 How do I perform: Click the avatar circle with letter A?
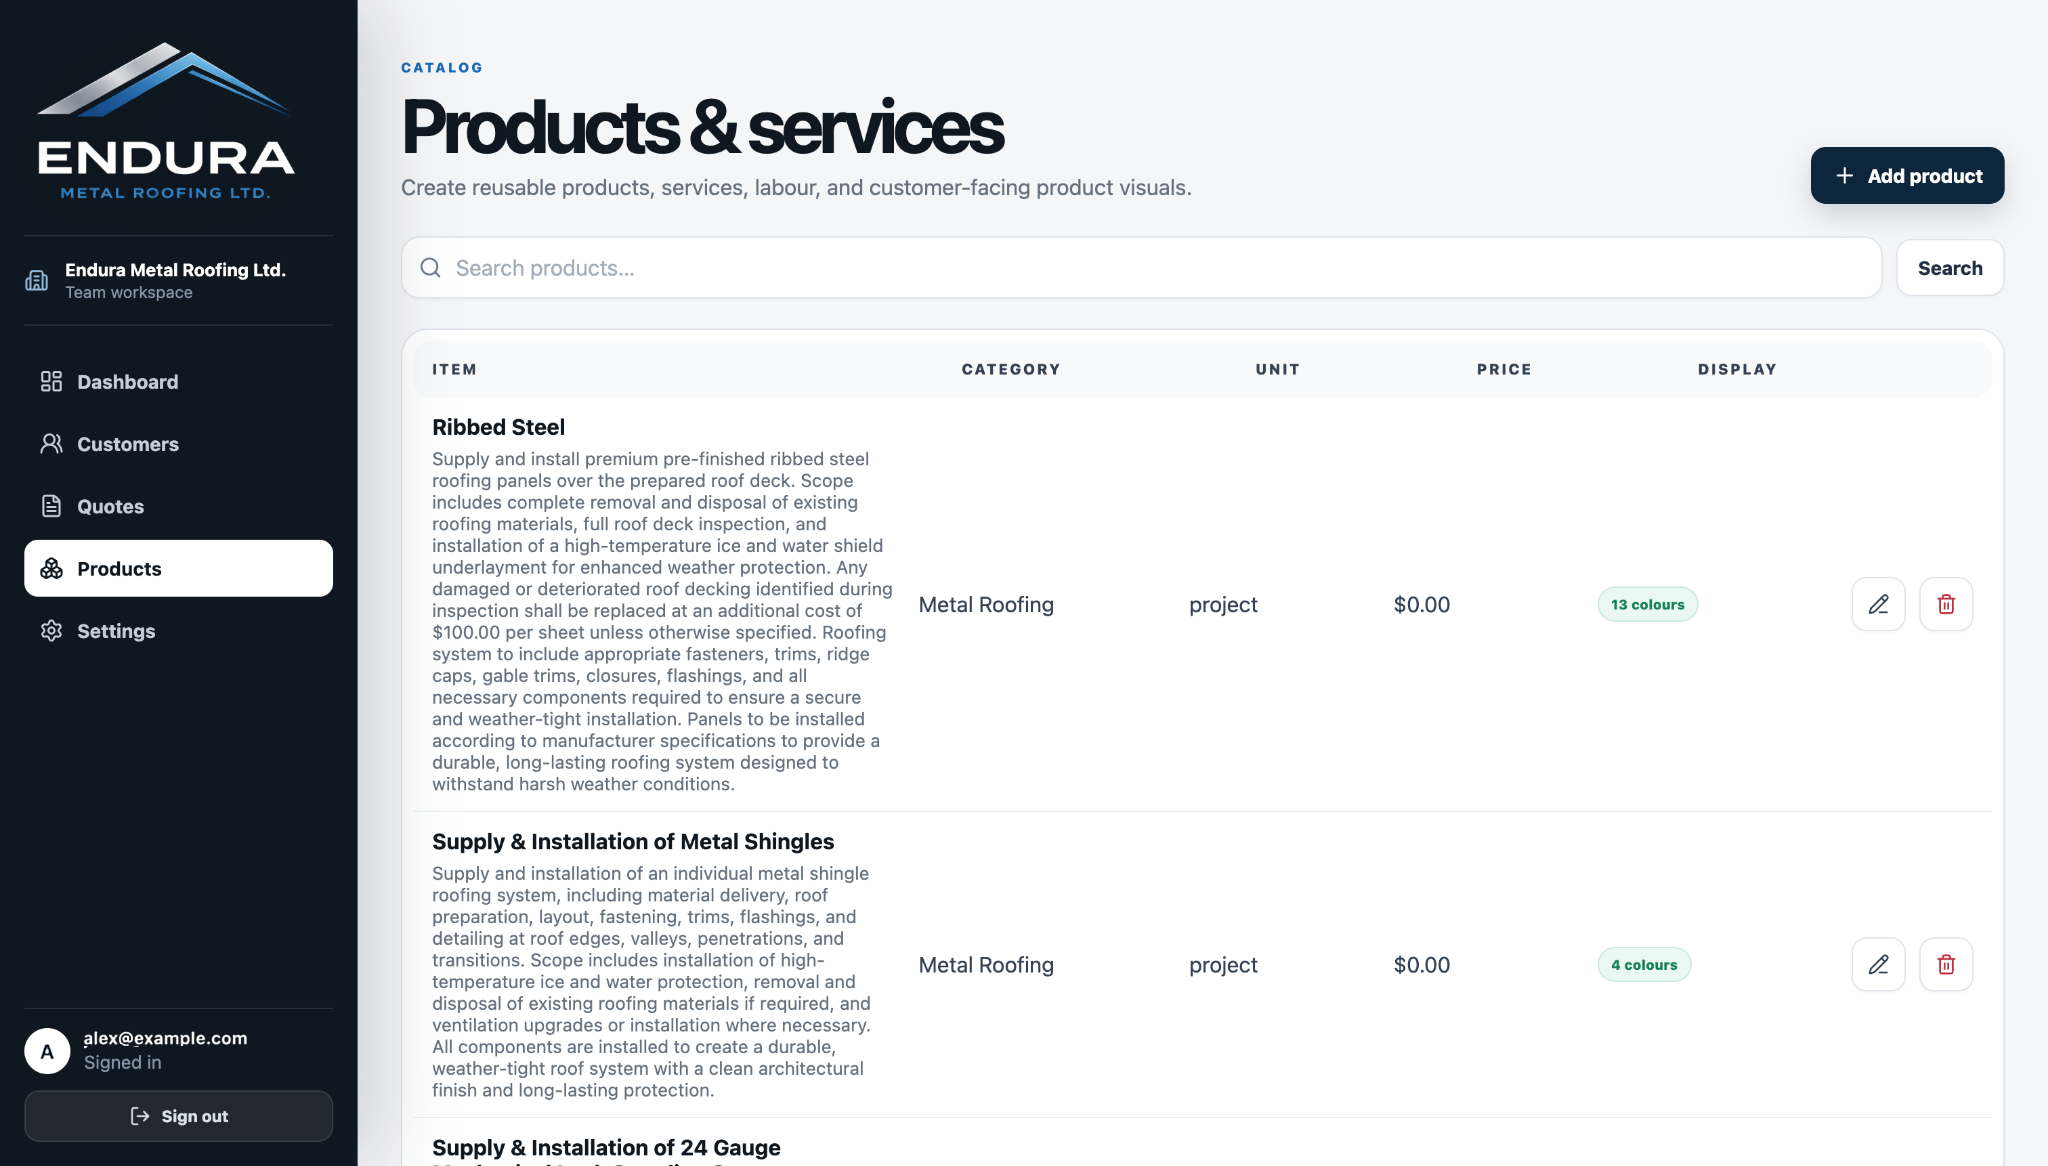coord(47,1051)
